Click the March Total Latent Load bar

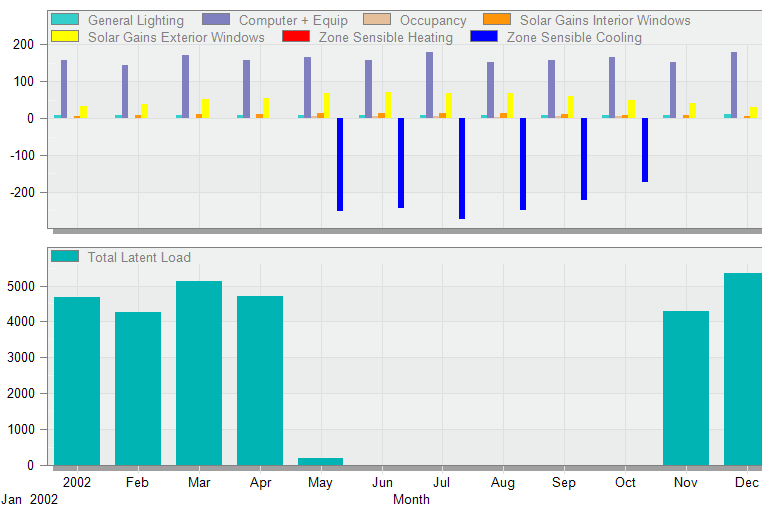(x=199, y=373)
